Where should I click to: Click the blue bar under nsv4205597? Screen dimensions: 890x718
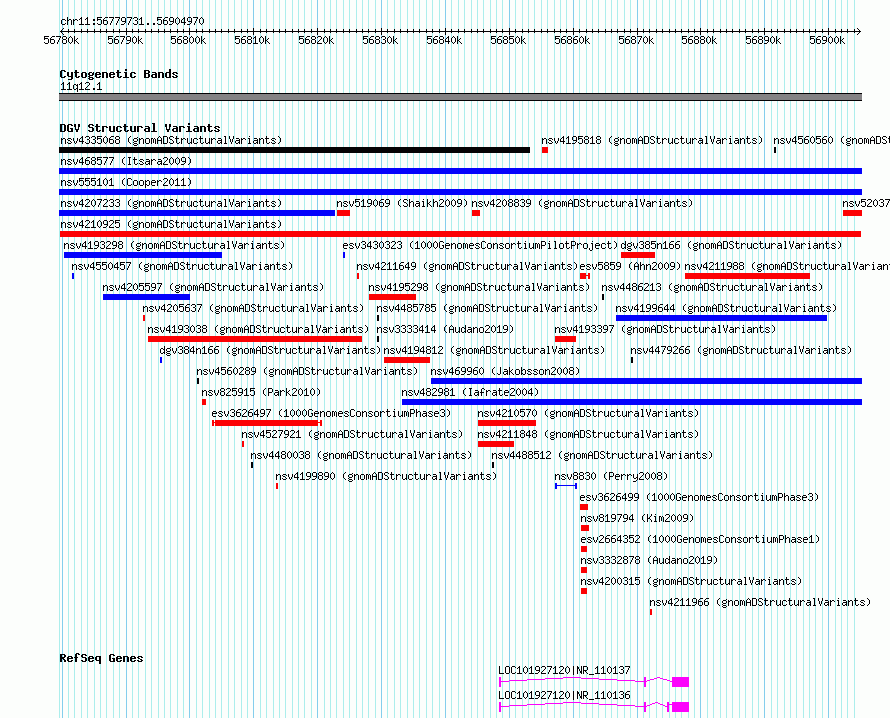click(x=146, y=297)
